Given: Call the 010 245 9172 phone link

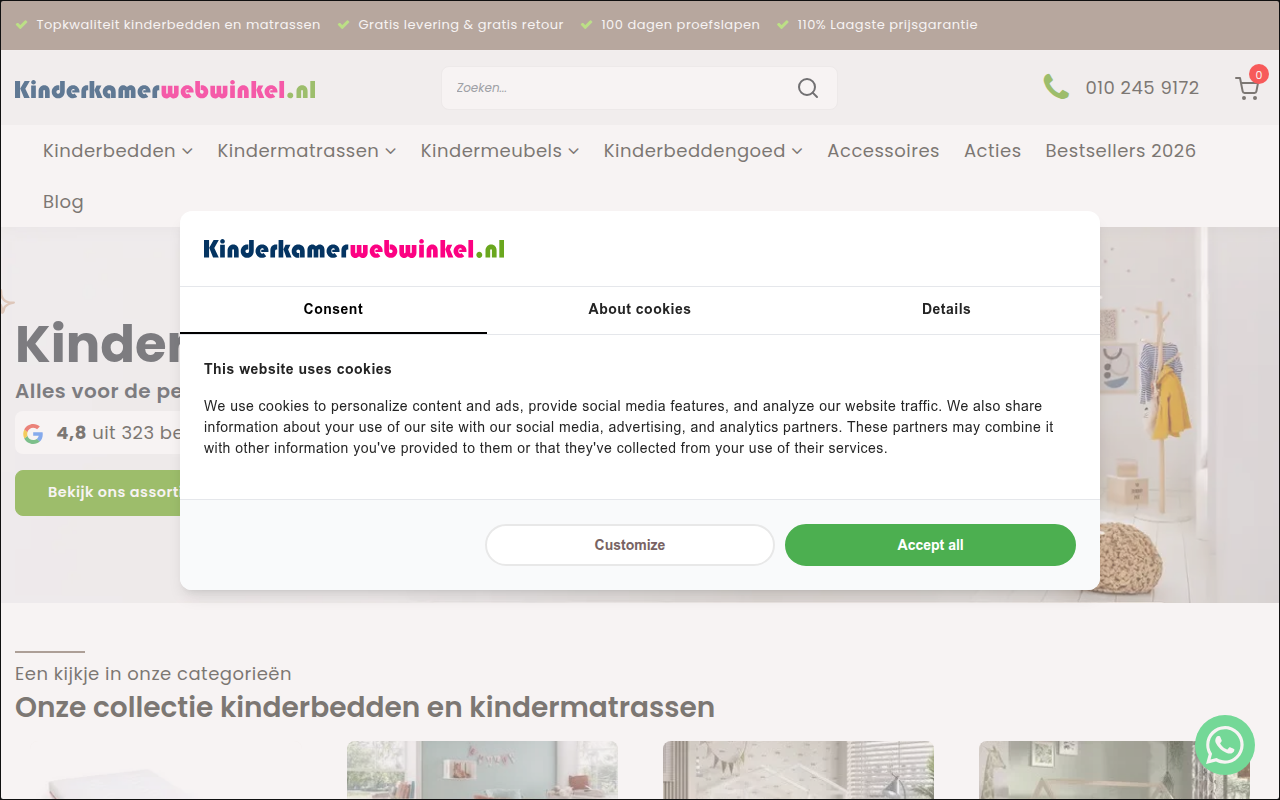Looking at the screenshot, I should click(x=1142, y=88).
